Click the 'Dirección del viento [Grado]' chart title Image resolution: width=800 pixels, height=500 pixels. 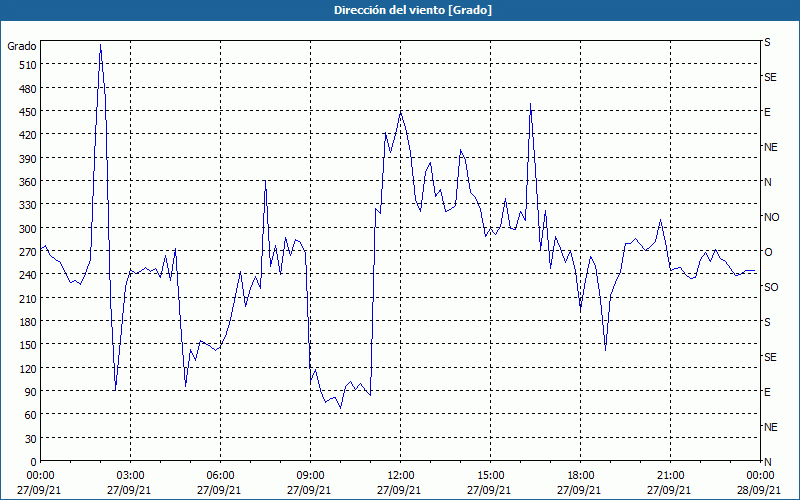413,10
